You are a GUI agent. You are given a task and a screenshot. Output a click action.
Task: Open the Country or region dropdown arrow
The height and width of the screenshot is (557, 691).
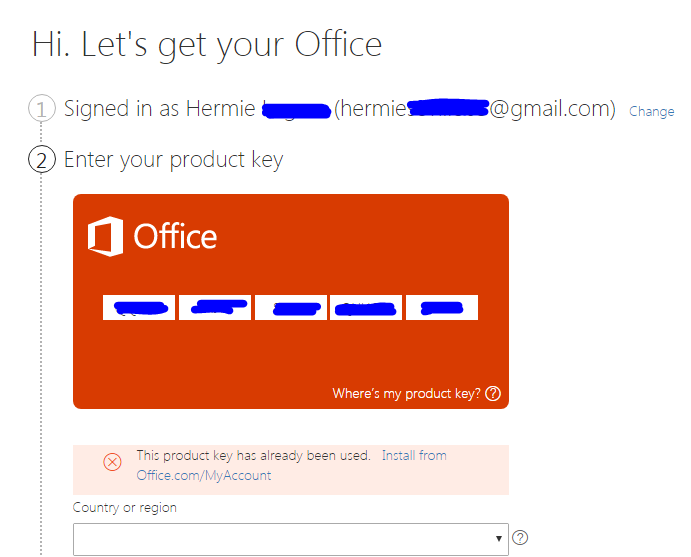tap(498, 538)
